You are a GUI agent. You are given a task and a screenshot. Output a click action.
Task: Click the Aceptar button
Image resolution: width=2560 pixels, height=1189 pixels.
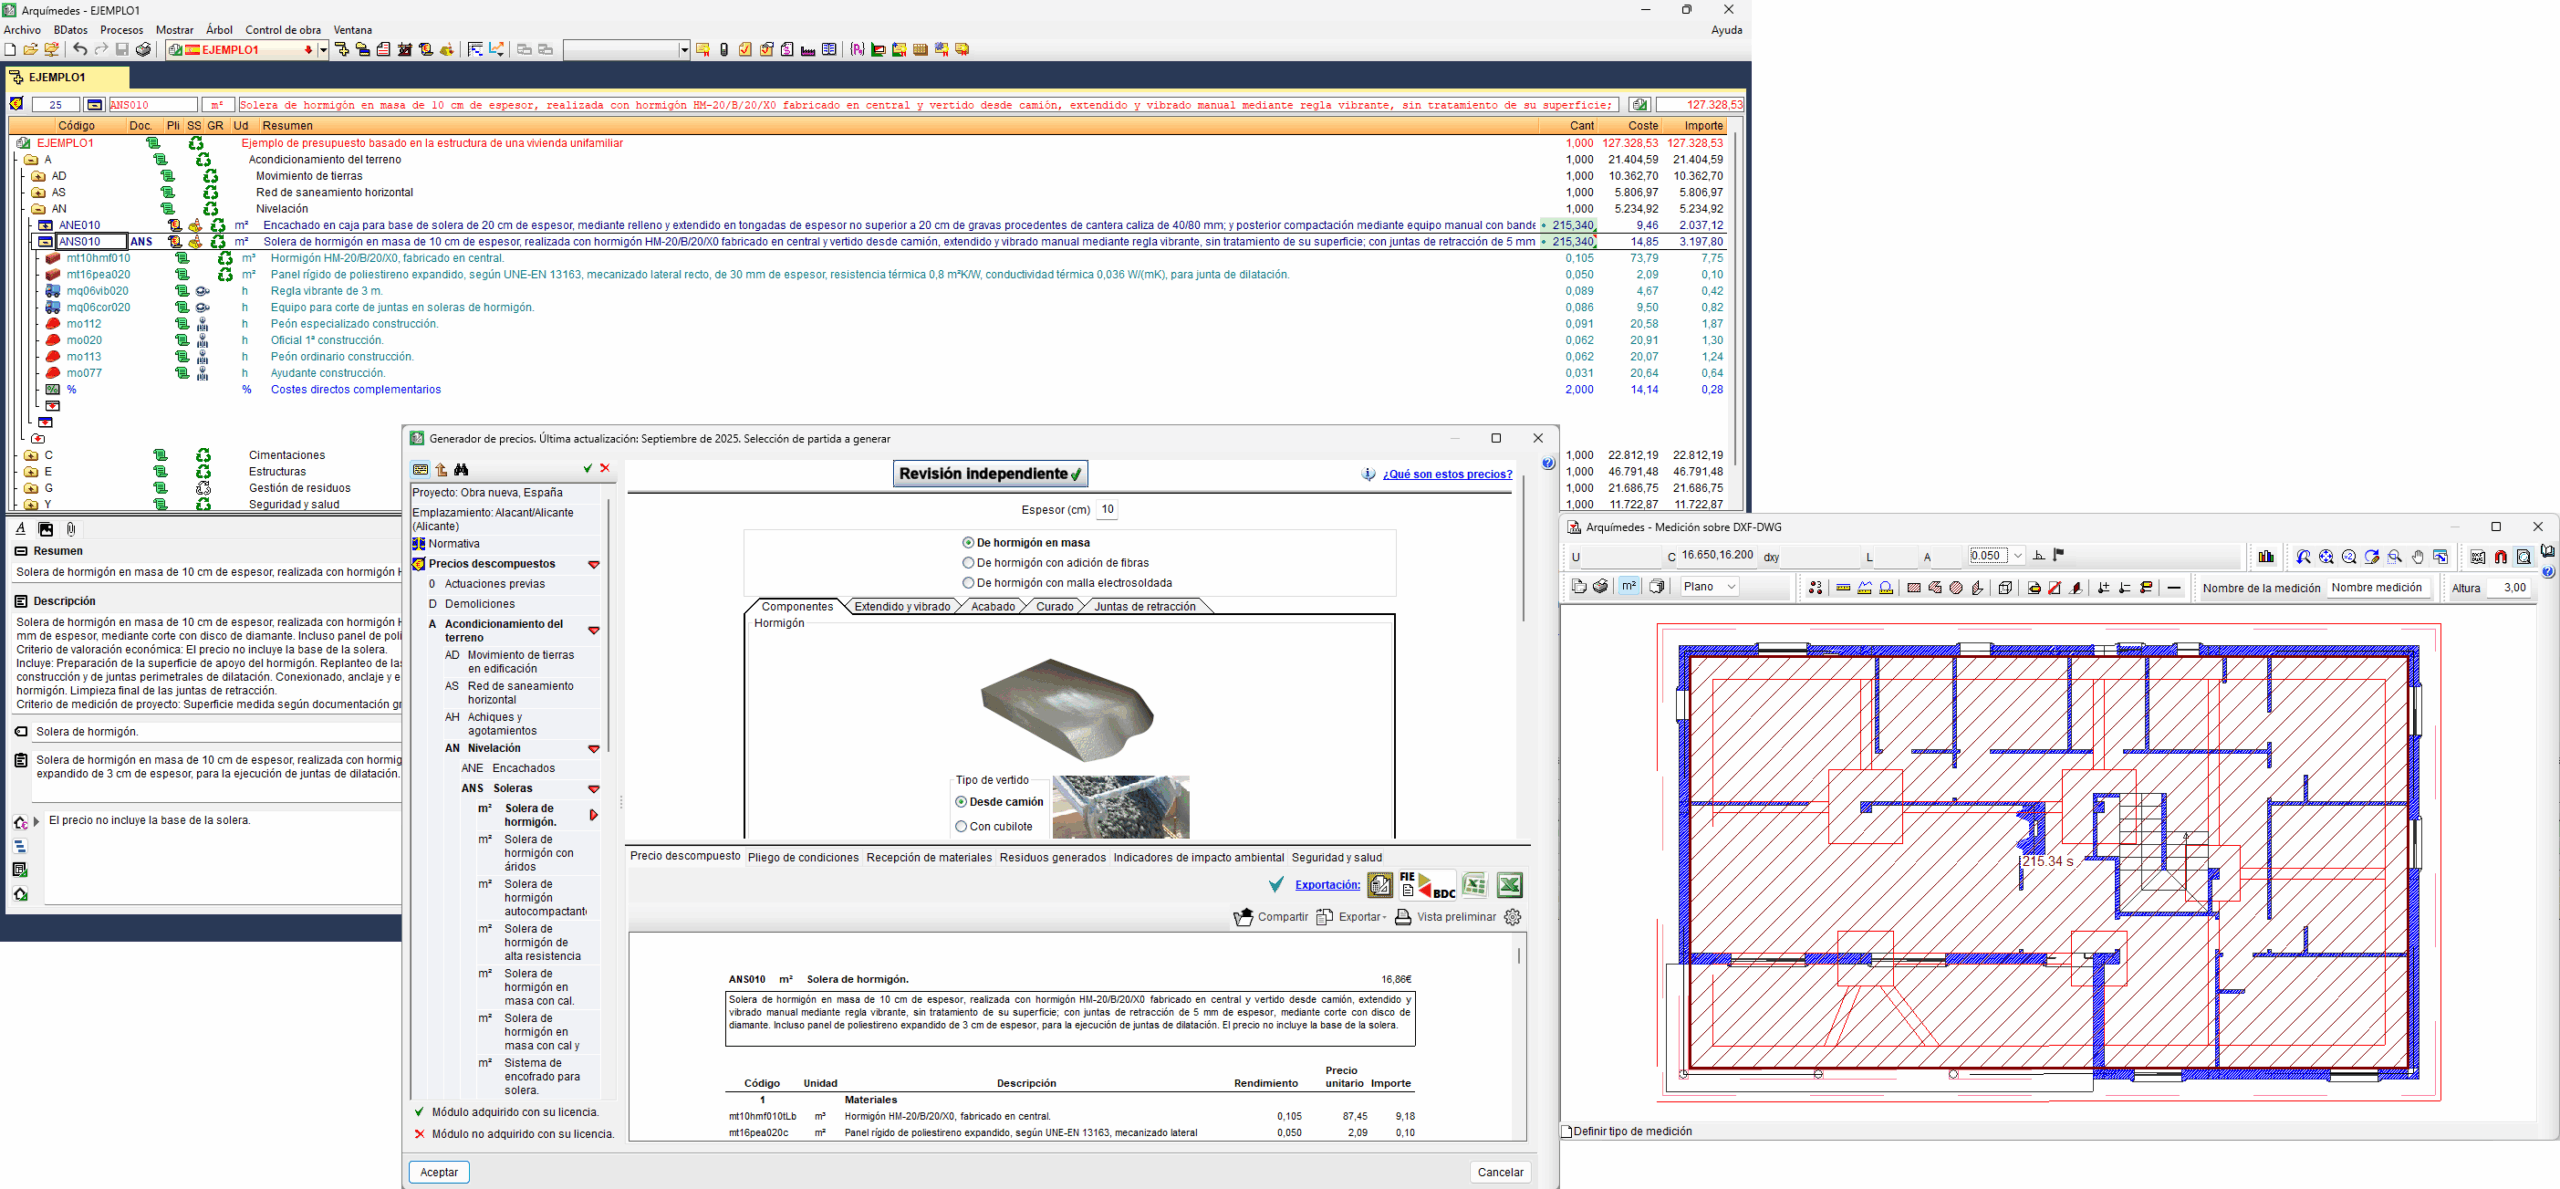click(x=439, y=1172)
